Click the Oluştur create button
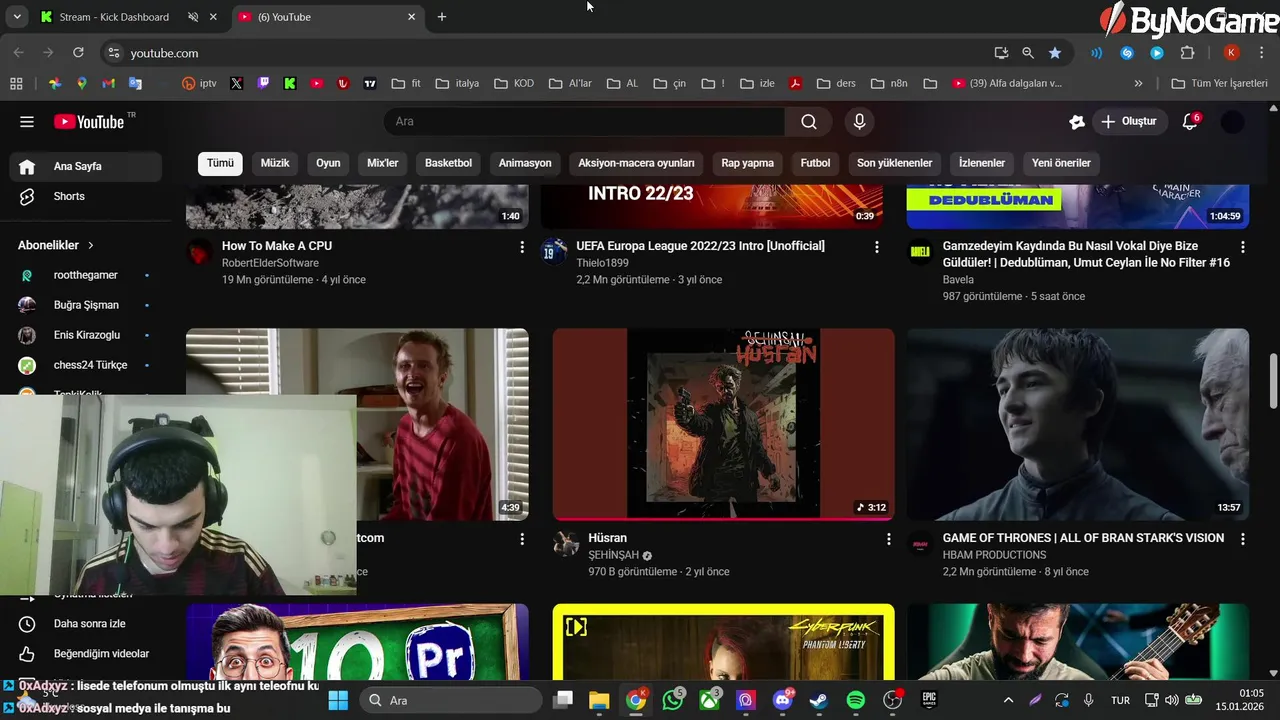 (1128, 122)
